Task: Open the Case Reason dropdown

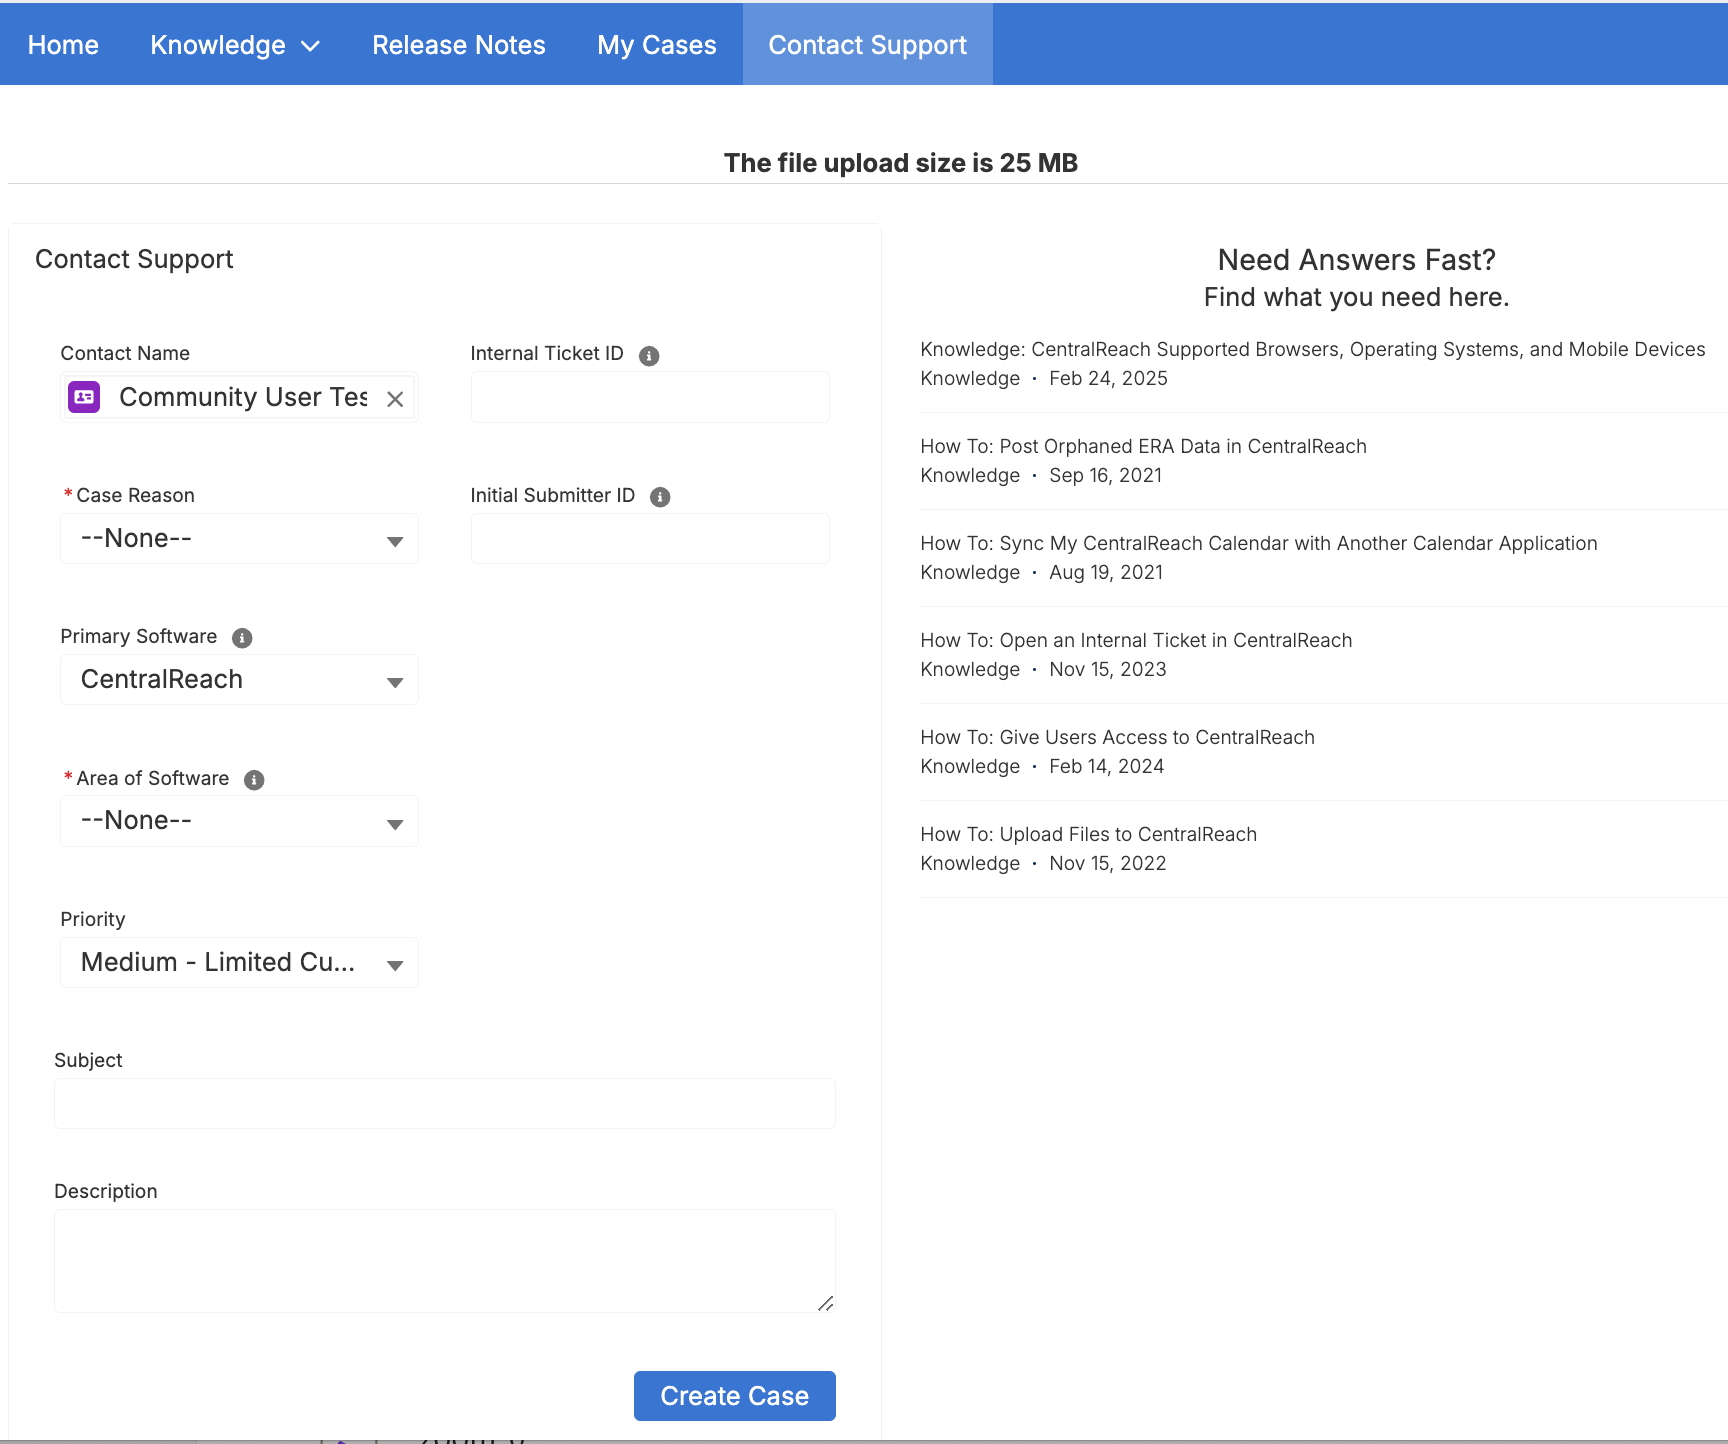Action: pyautogui.click(x=240, y=539)
